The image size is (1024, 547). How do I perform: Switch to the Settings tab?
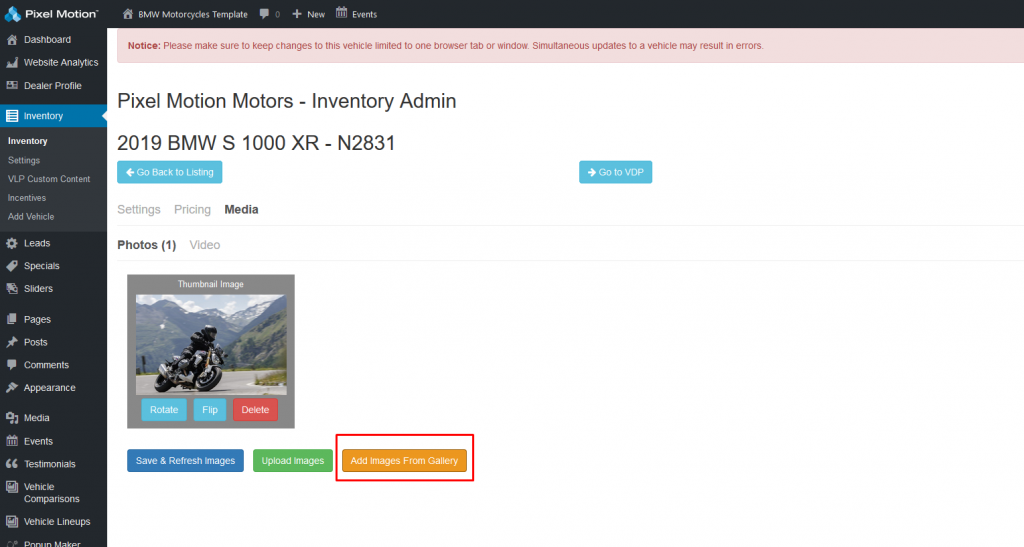point(138,210)
